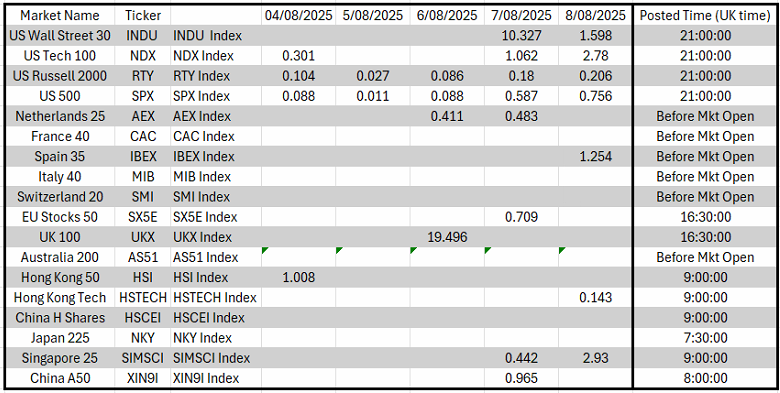Select the 0.965 value for XIN9I
The height and width of the screenshot is (393, 780).
(521, 378)
